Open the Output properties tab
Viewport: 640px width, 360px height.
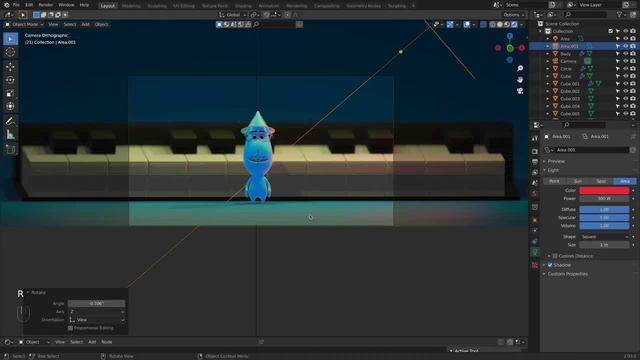coord(535,162)
